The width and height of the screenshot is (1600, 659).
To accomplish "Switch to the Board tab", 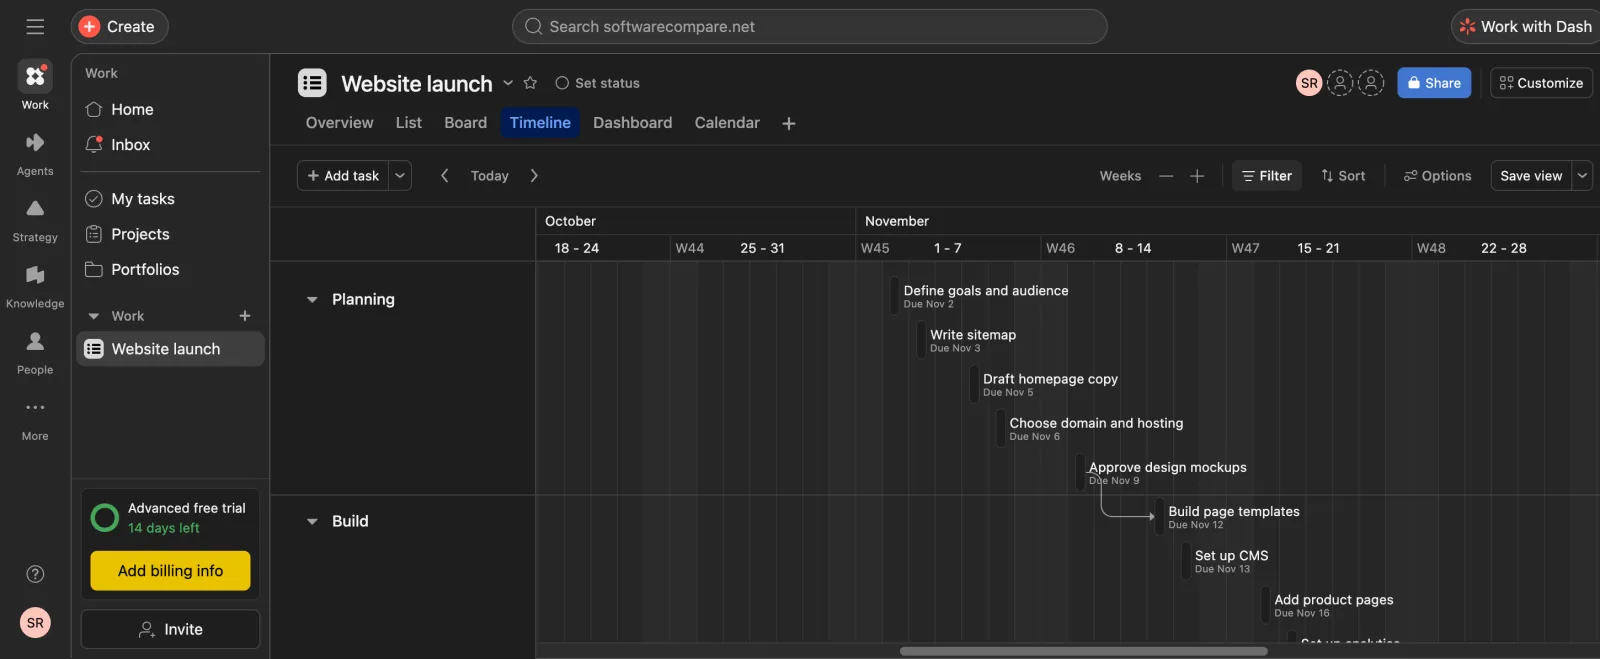I will pyautogui.click(x=465, y=123).
